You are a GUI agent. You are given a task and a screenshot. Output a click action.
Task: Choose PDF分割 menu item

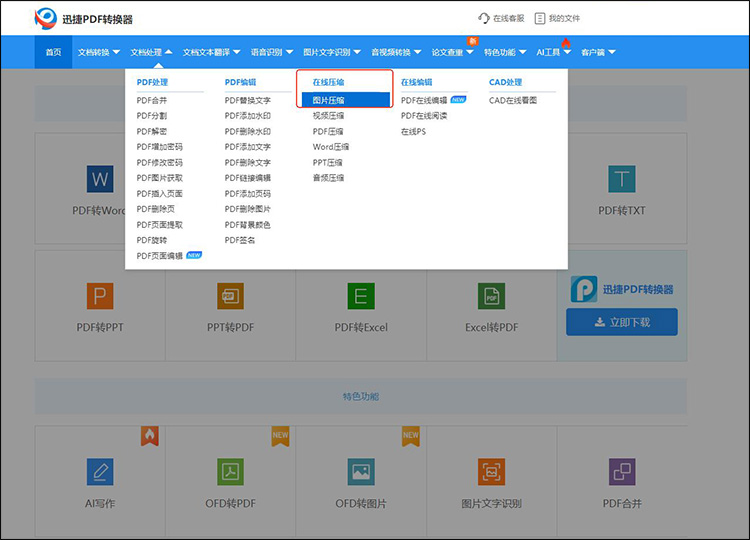click(152, 116)
